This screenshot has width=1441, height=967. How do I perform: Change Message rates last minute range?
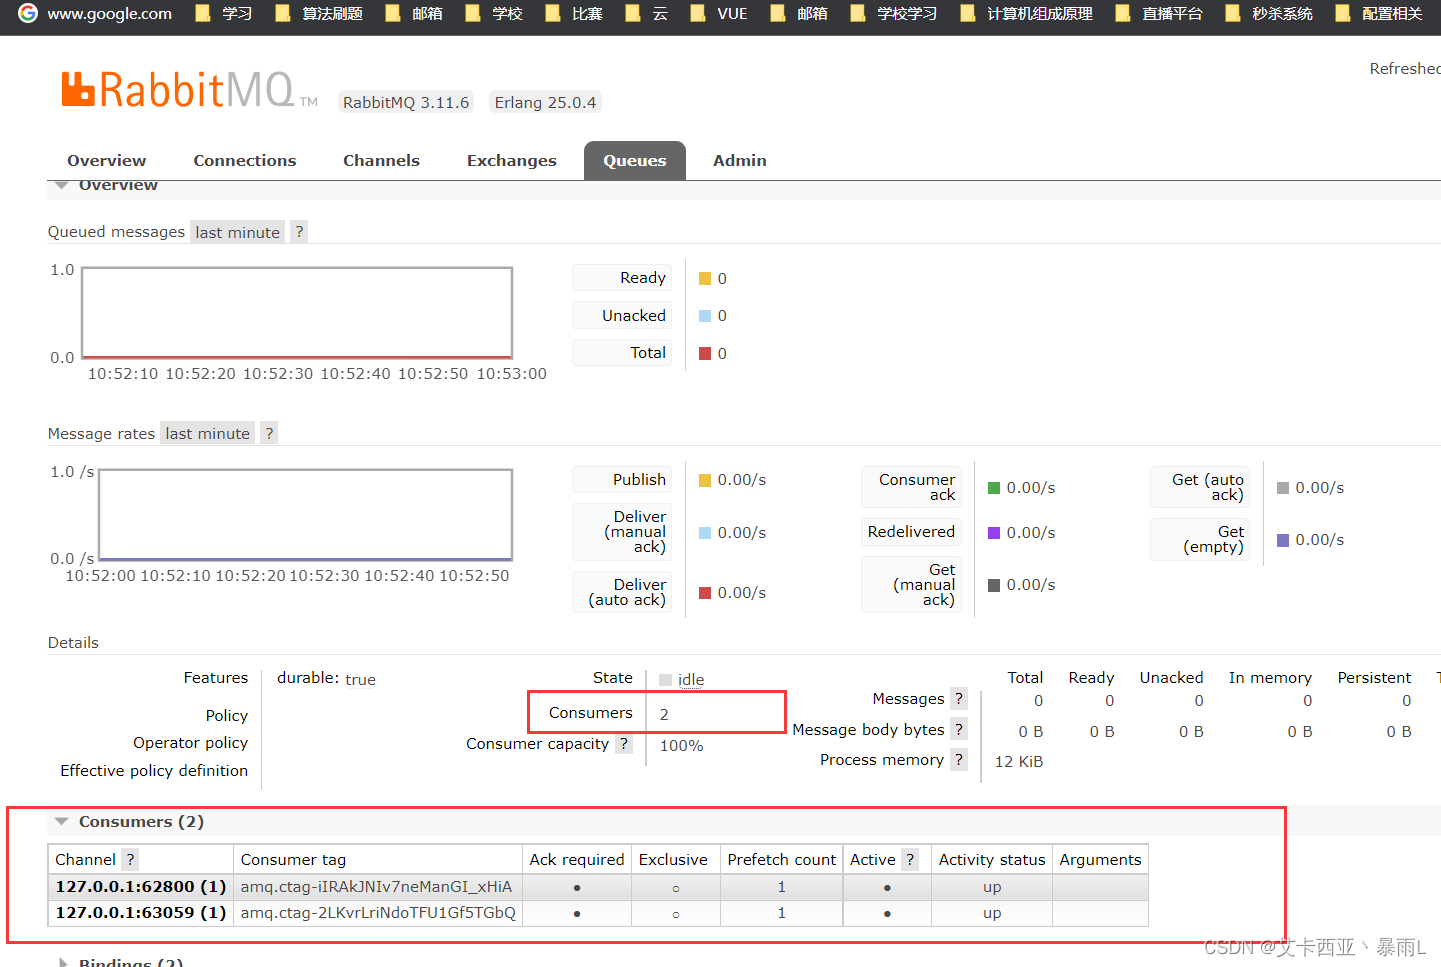tap(208, 433)
